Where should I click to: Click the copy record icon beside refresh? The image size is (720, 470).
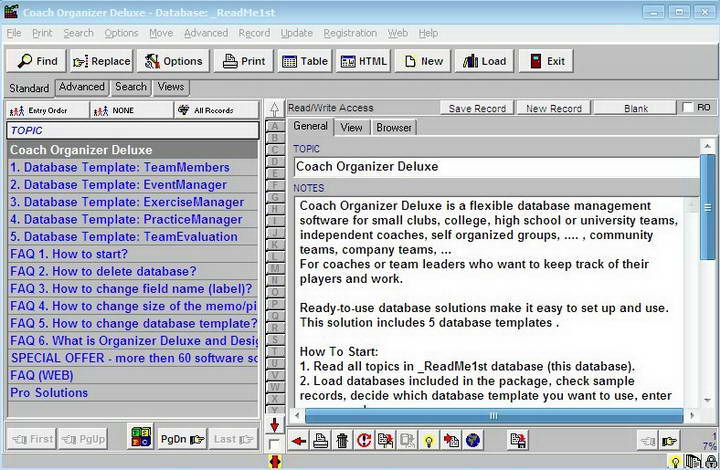click(385, 441)
